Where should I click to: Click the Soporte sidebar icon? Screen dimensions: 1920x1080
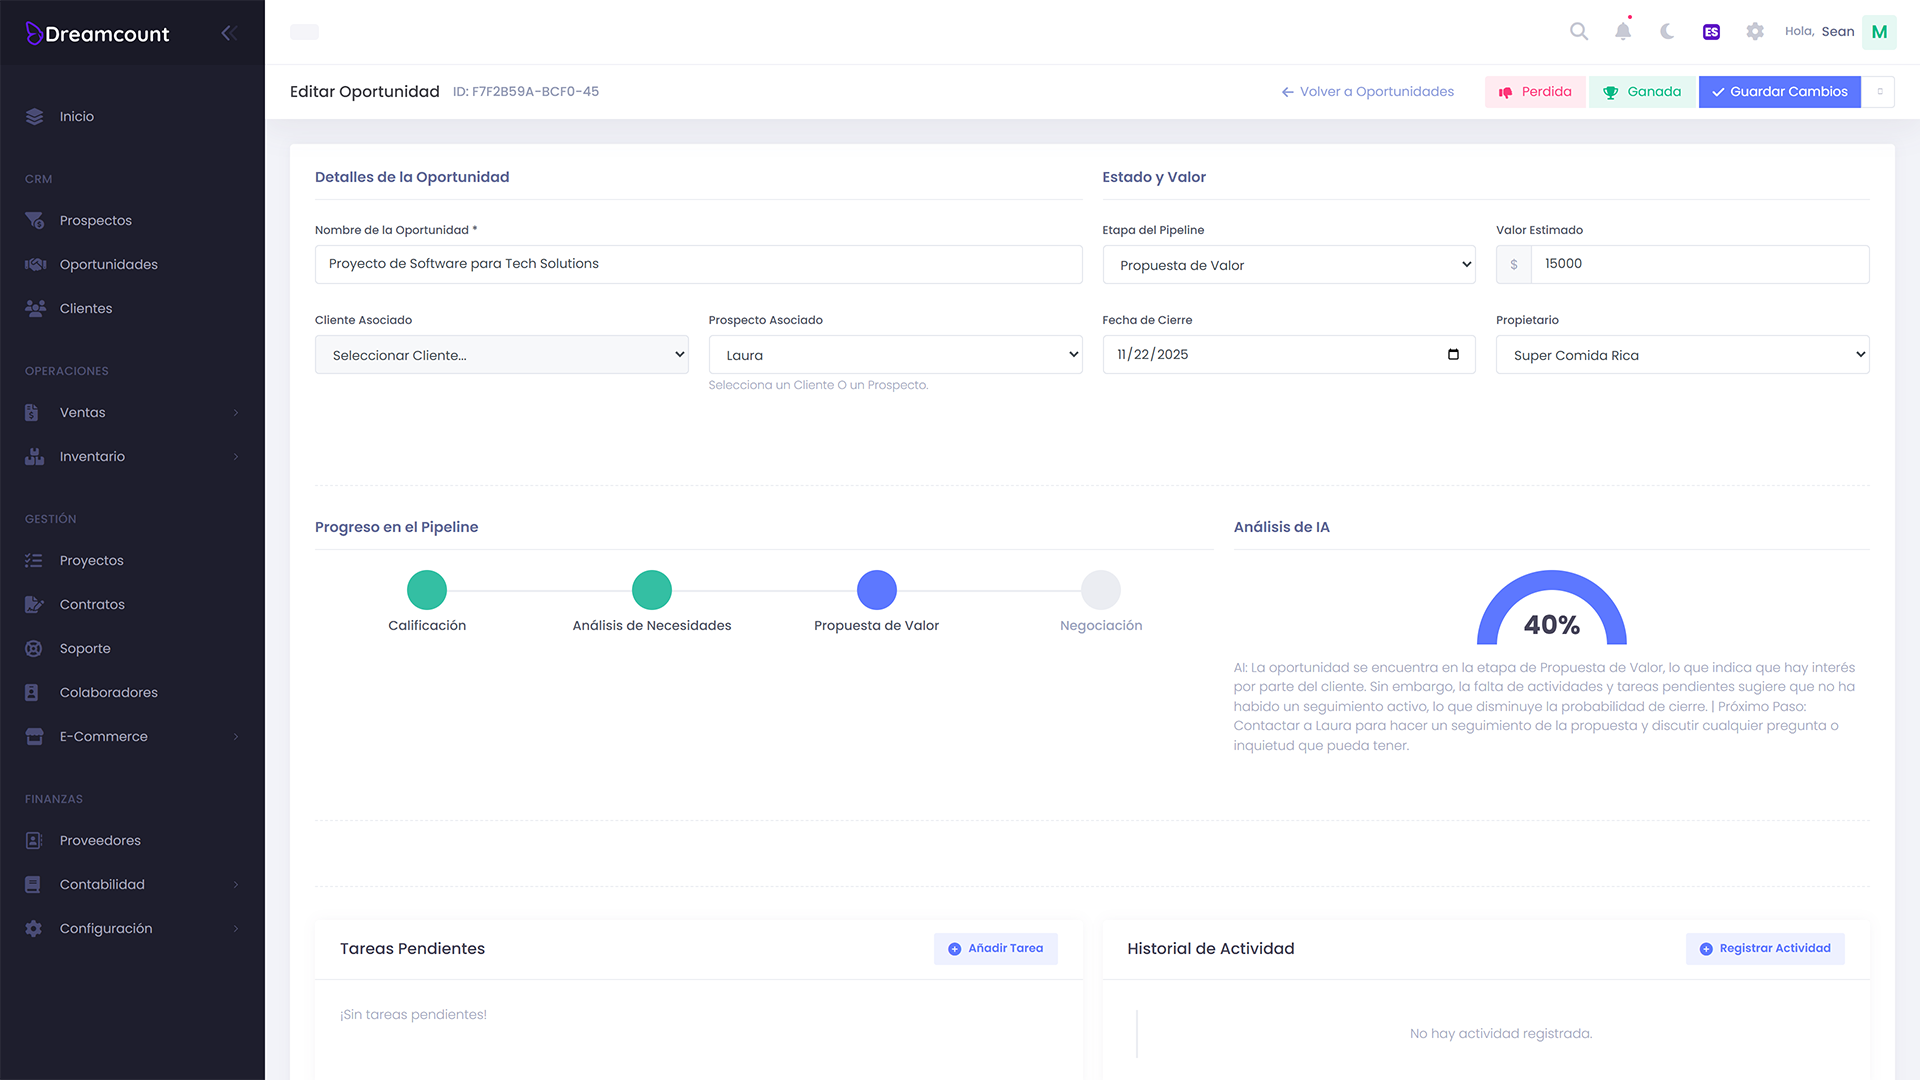click(33, 648)
